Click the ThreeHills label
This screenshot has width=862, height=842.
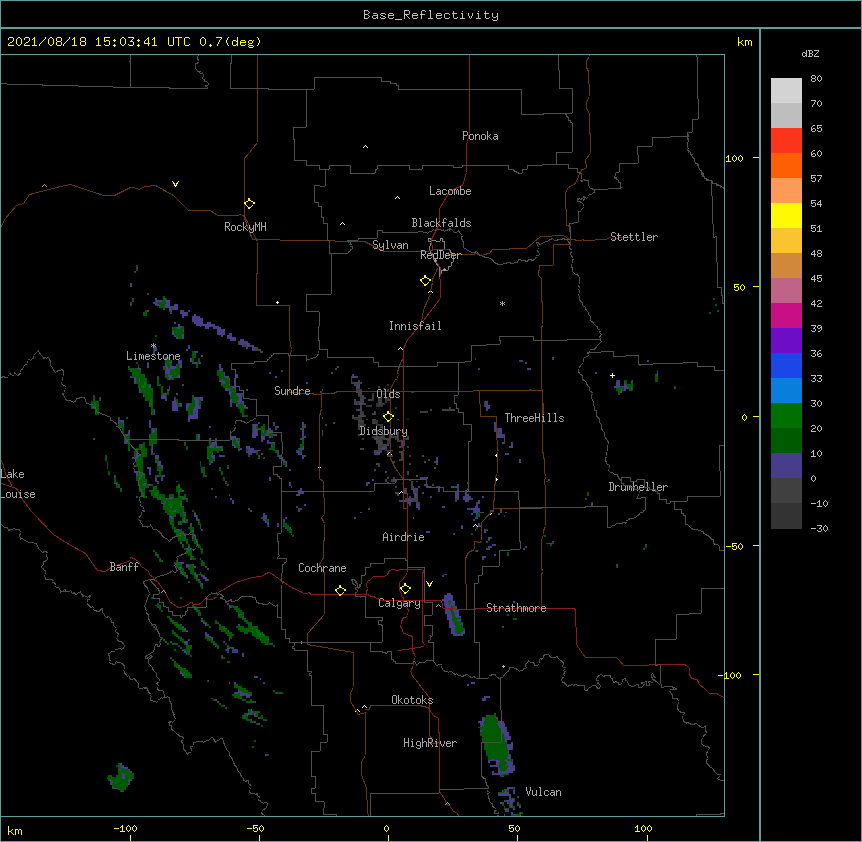tap(534, 418)
